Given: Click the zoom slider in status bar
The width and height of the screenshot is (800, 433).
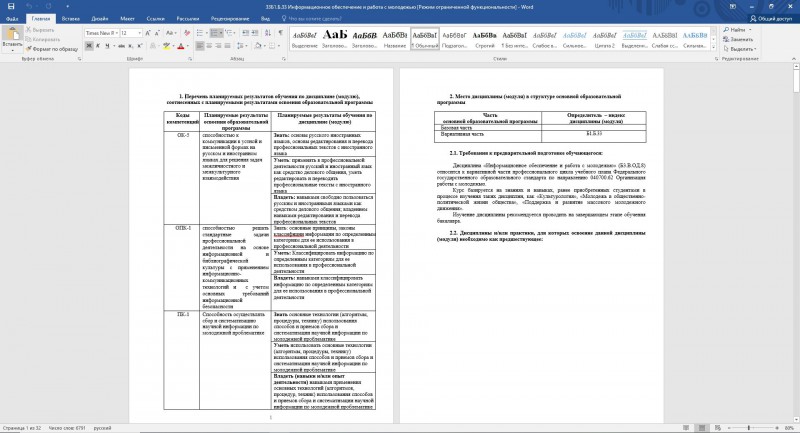Looking at the screenshot, I should point(753,428).
